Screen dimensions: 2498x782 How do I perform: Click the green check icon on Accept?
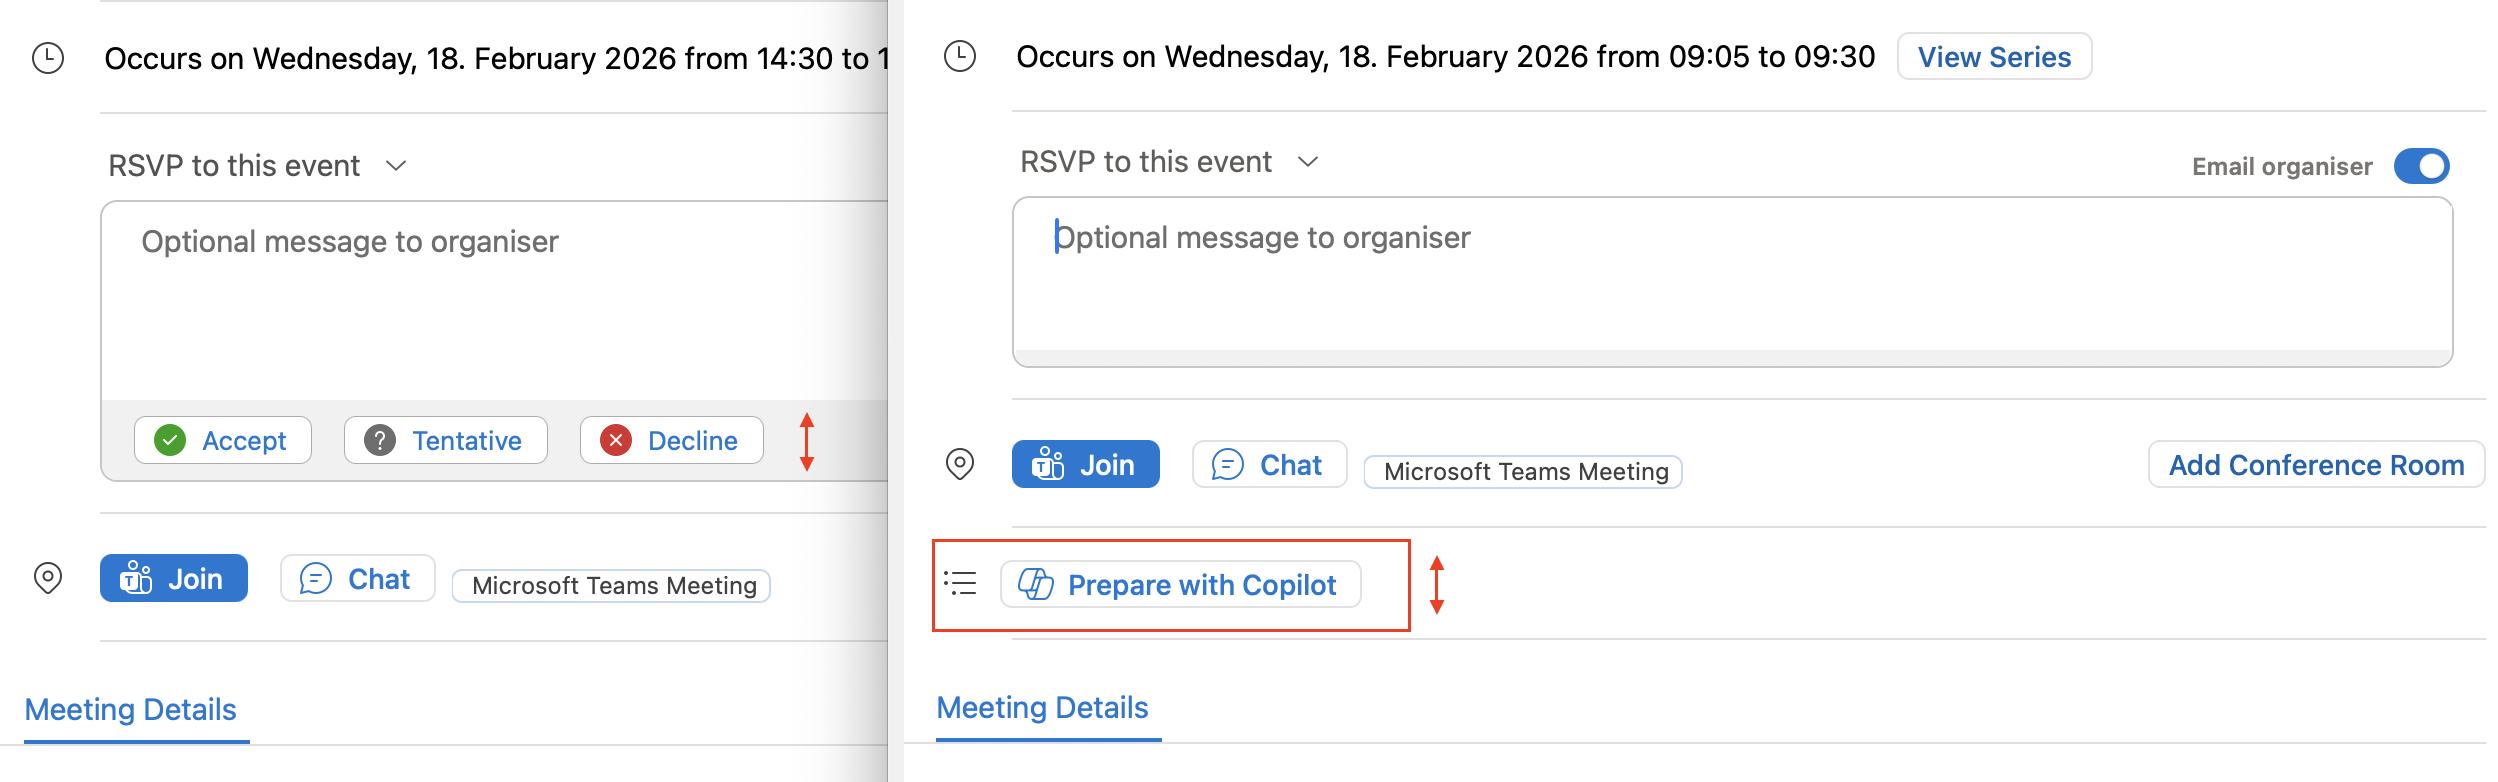coord(170,440)
